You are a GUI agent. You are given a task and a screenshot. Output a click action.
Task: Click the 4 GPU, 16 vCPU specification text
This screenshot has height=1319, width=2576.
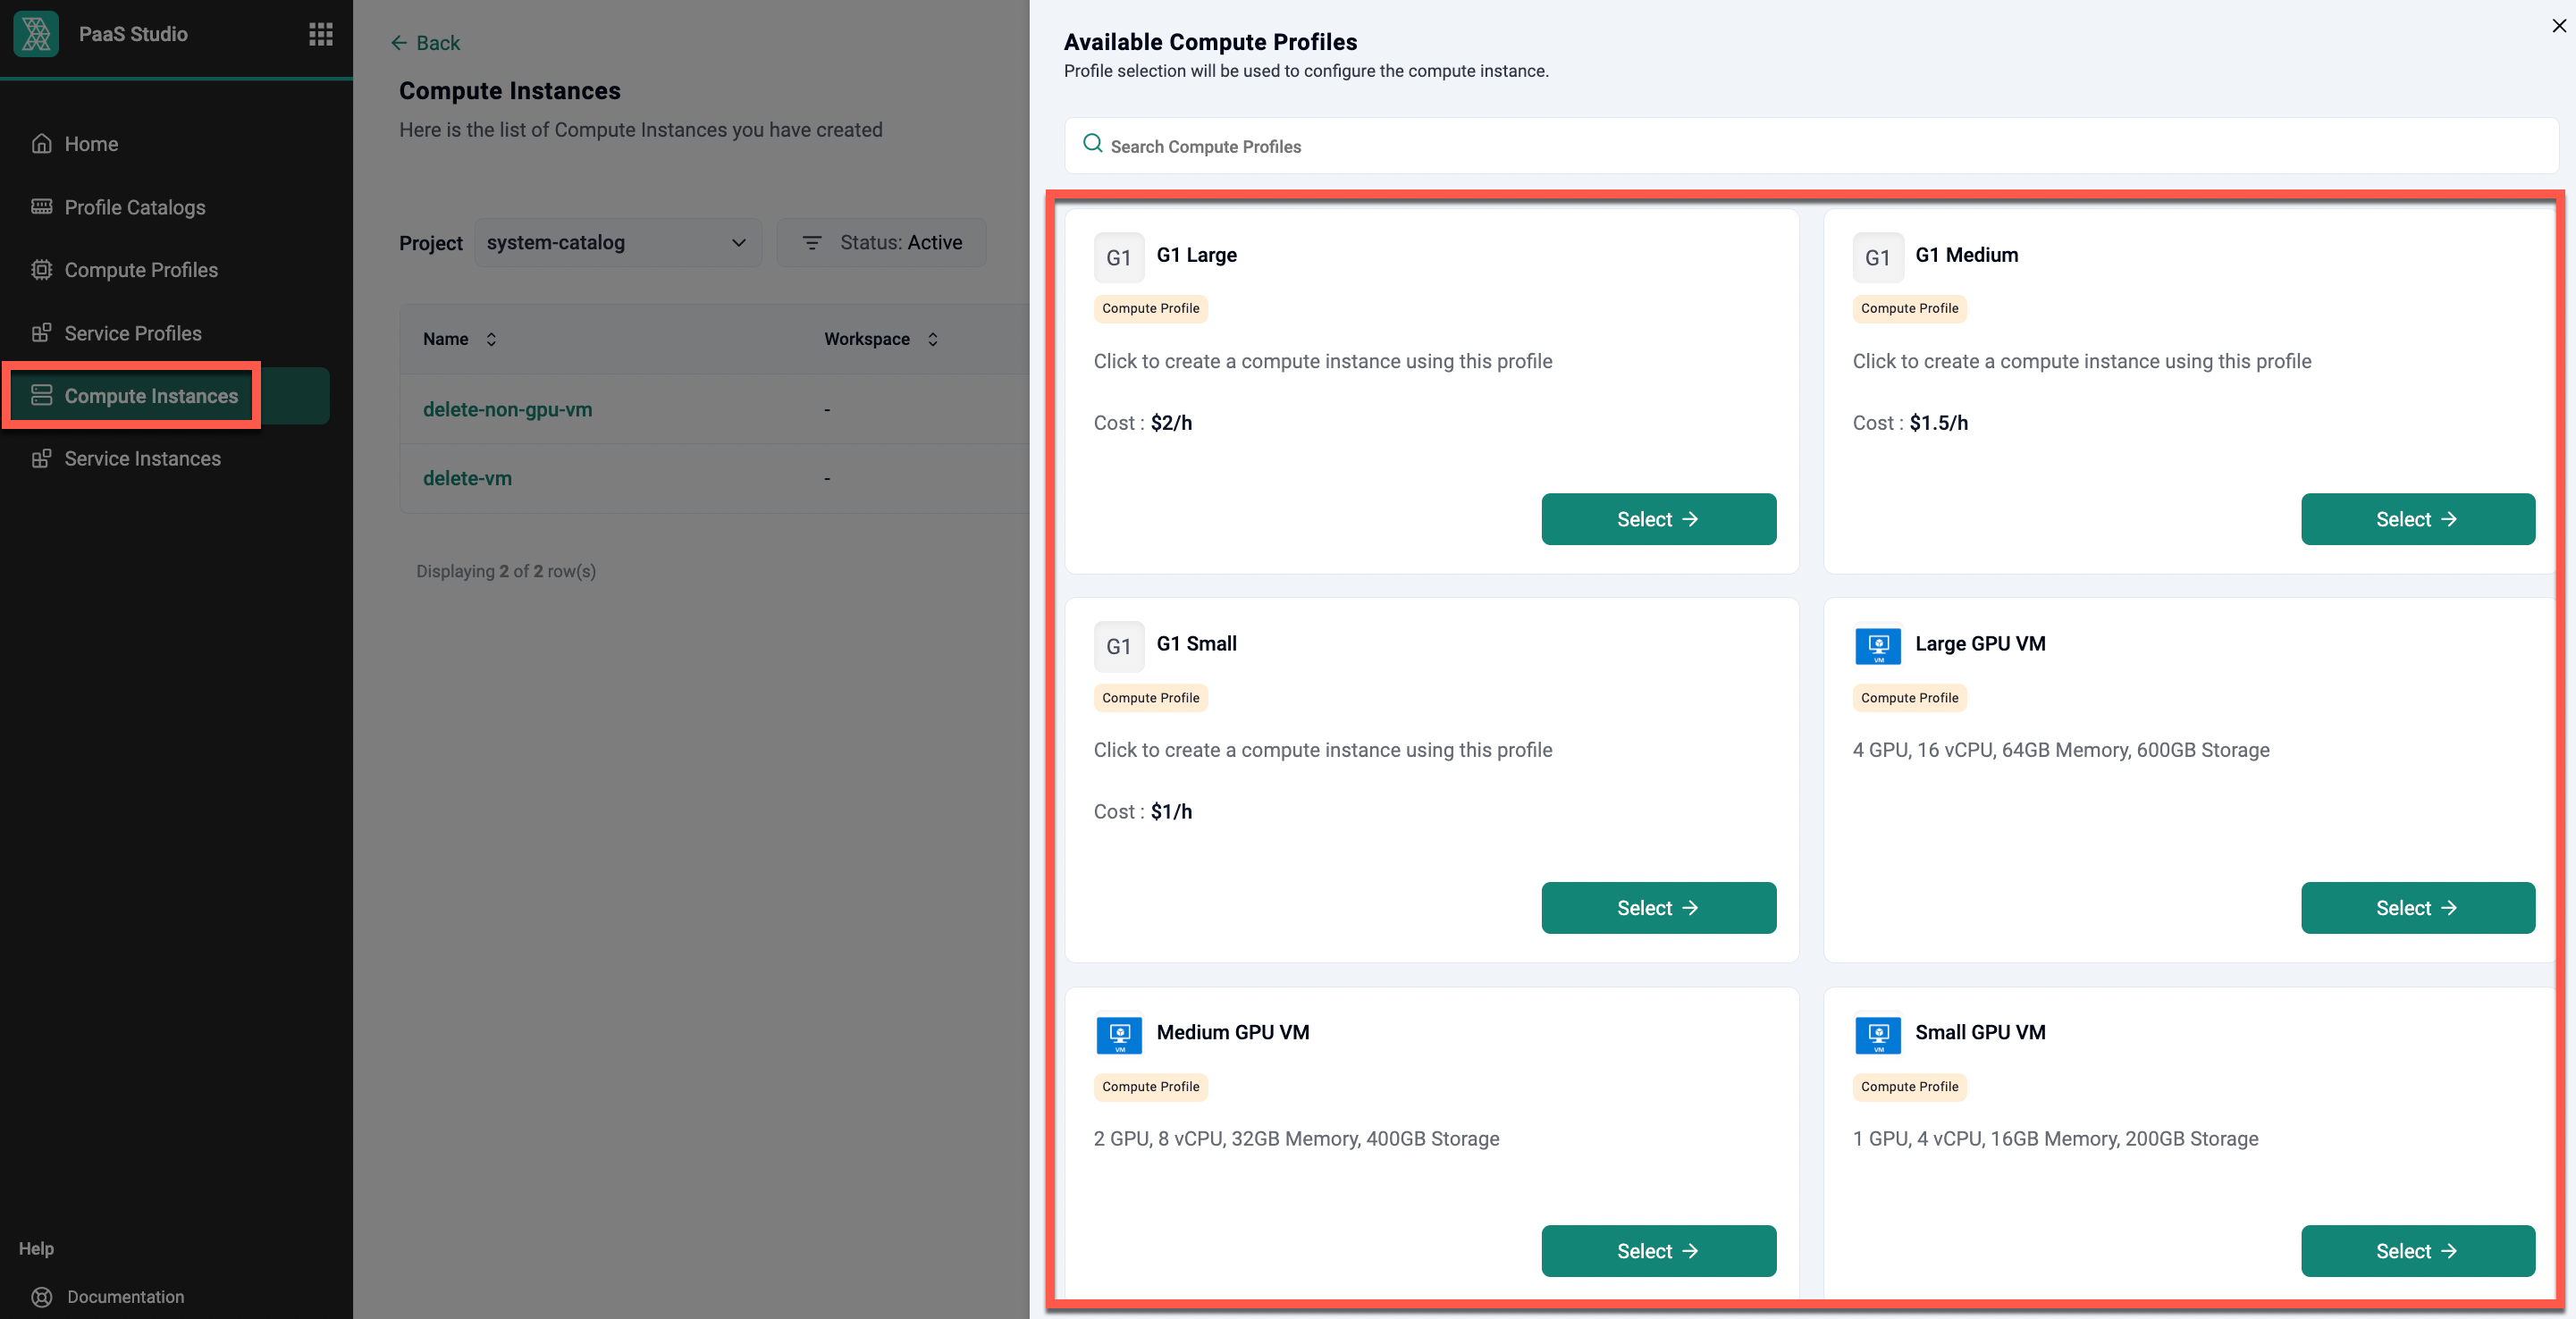tap(2060, 750)
